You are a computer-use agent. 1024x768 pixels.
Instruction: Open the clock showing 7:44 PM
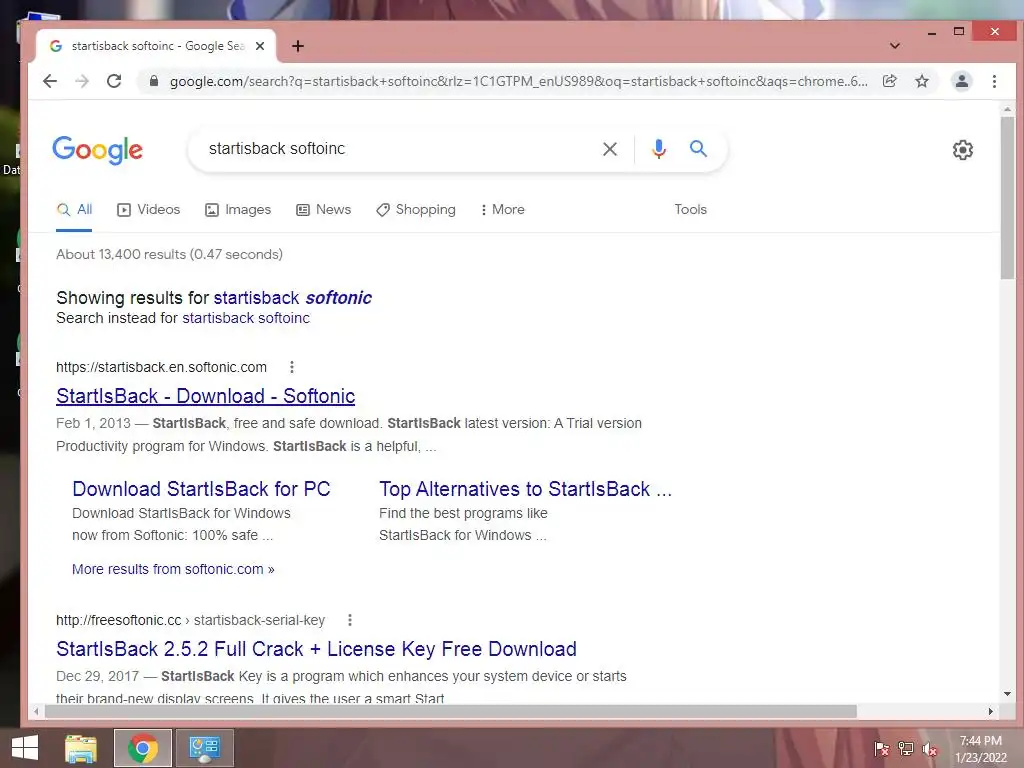coord(981,749)
